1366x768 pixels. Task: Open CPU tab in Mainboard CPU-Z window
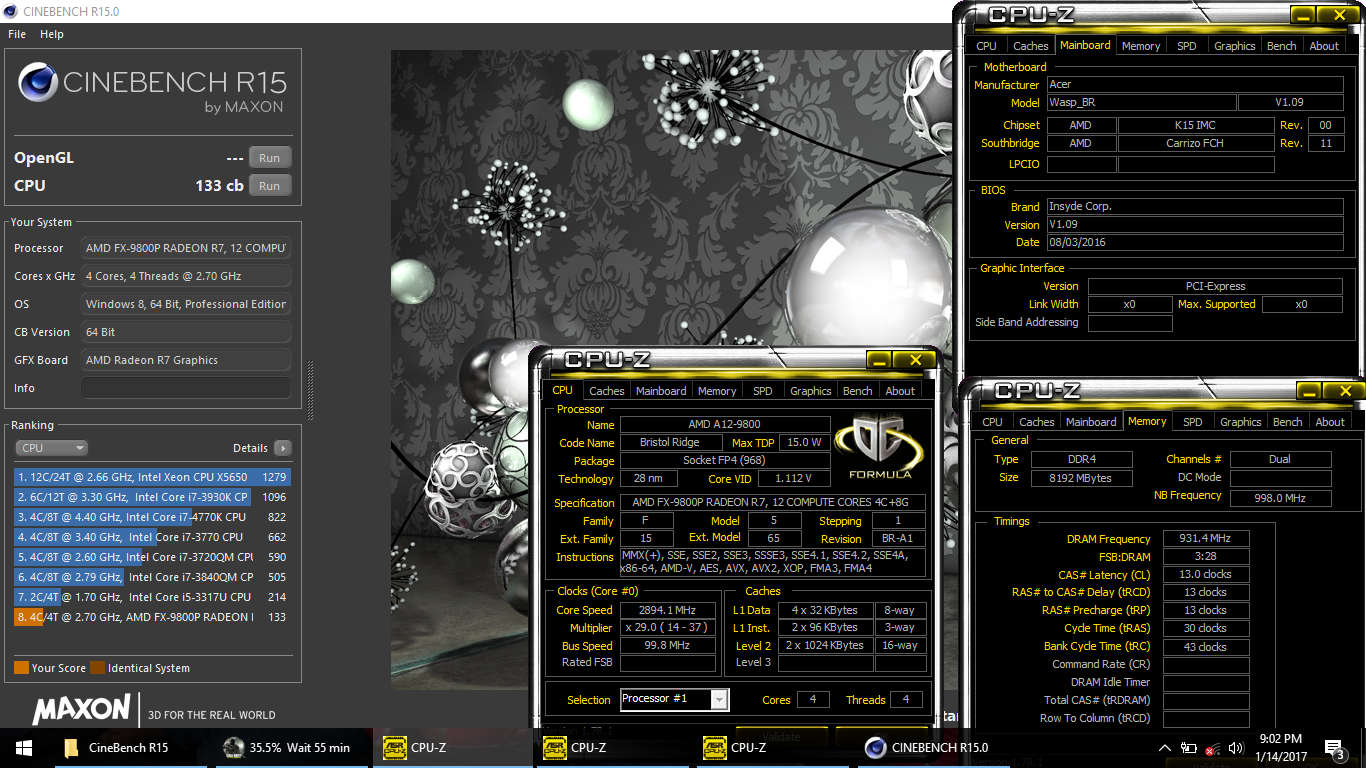click(x=986, y=46)
